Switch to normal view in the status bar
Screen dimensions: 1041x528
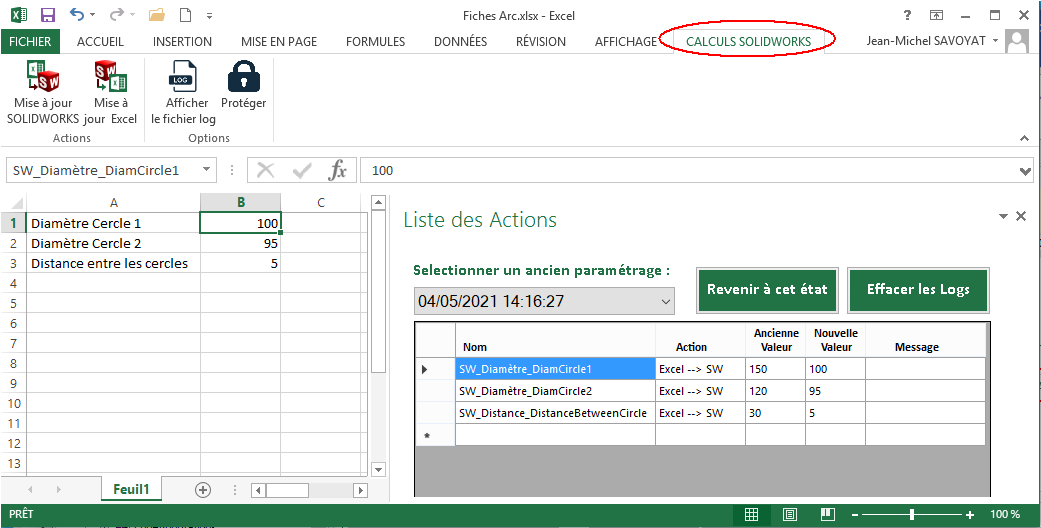pyautogui.click(x=751, y=514)
